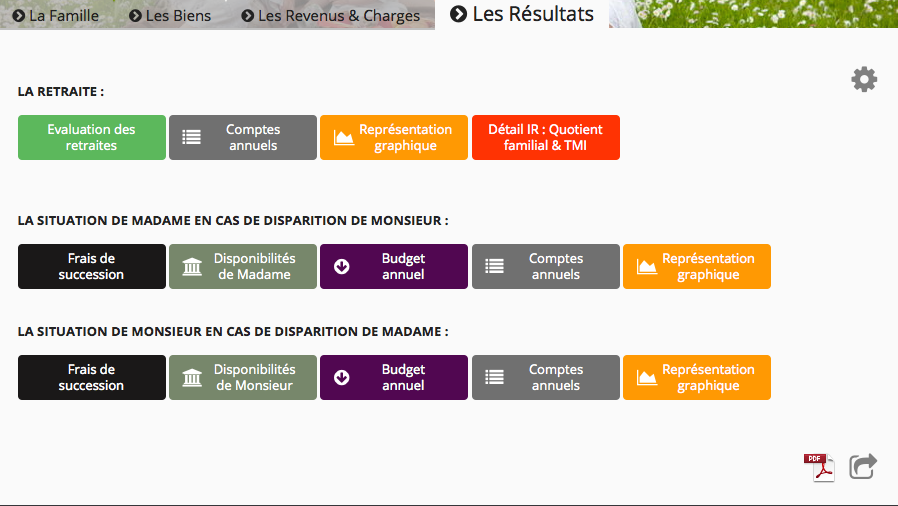Open Monsieur's situation Représentation graphique

[x=697, y=378]
